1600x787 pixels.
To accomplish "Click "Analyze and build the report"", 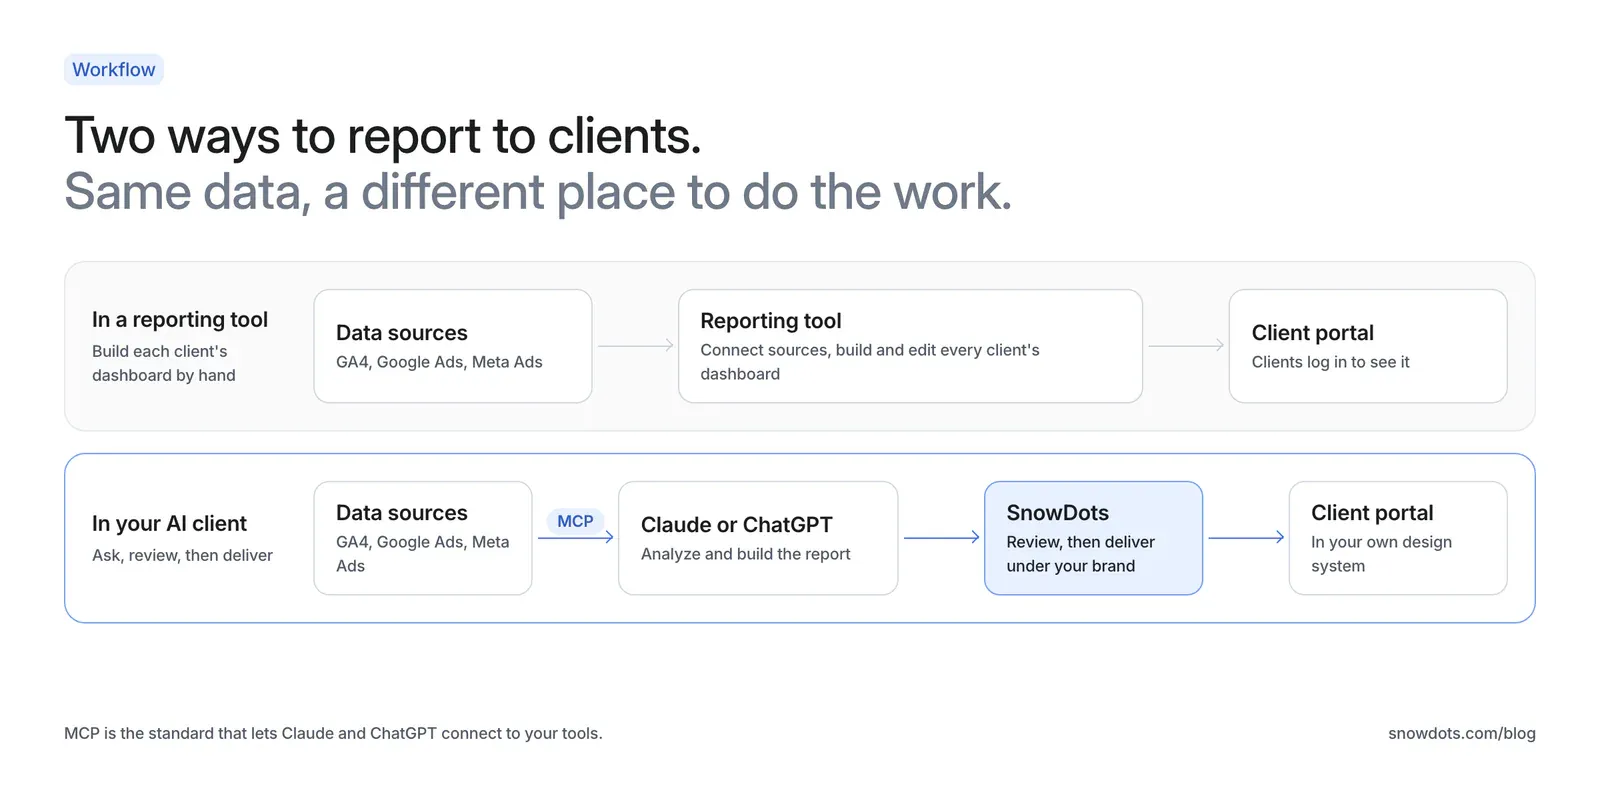I will [745, 554].
